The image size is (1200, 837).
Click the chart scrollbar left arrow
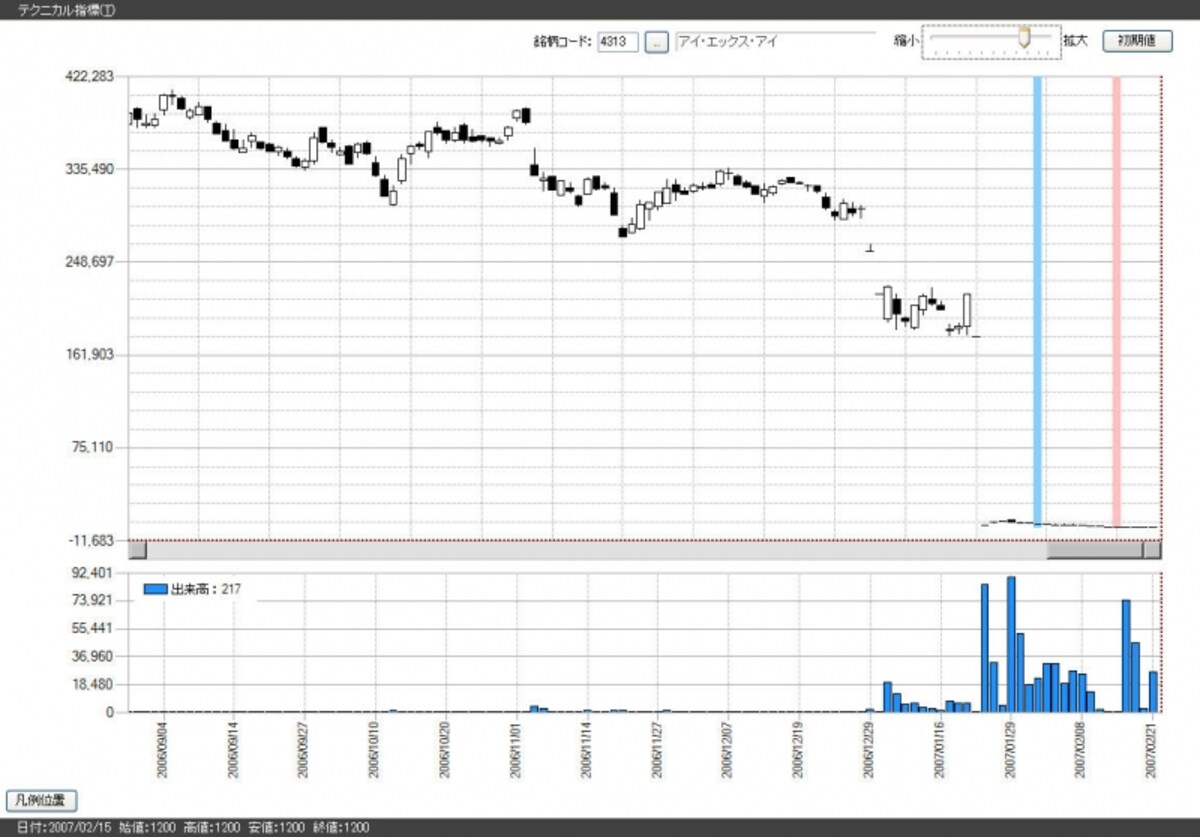138,550
